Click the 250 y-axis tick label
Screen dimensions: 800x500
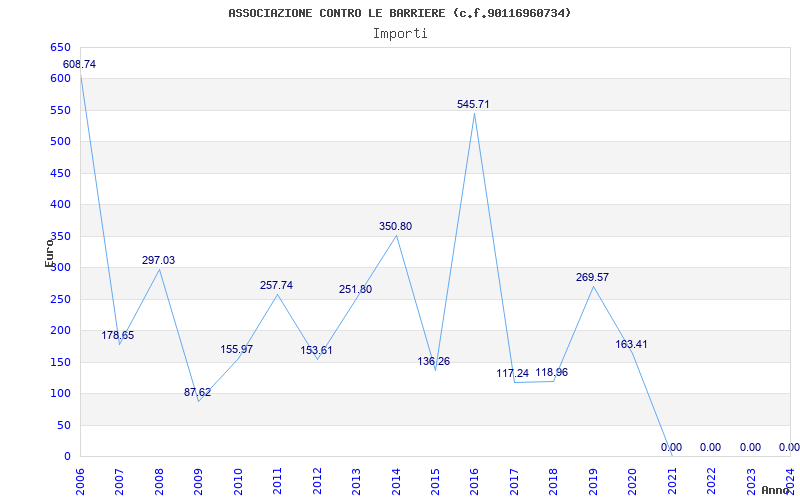(60, 299)
